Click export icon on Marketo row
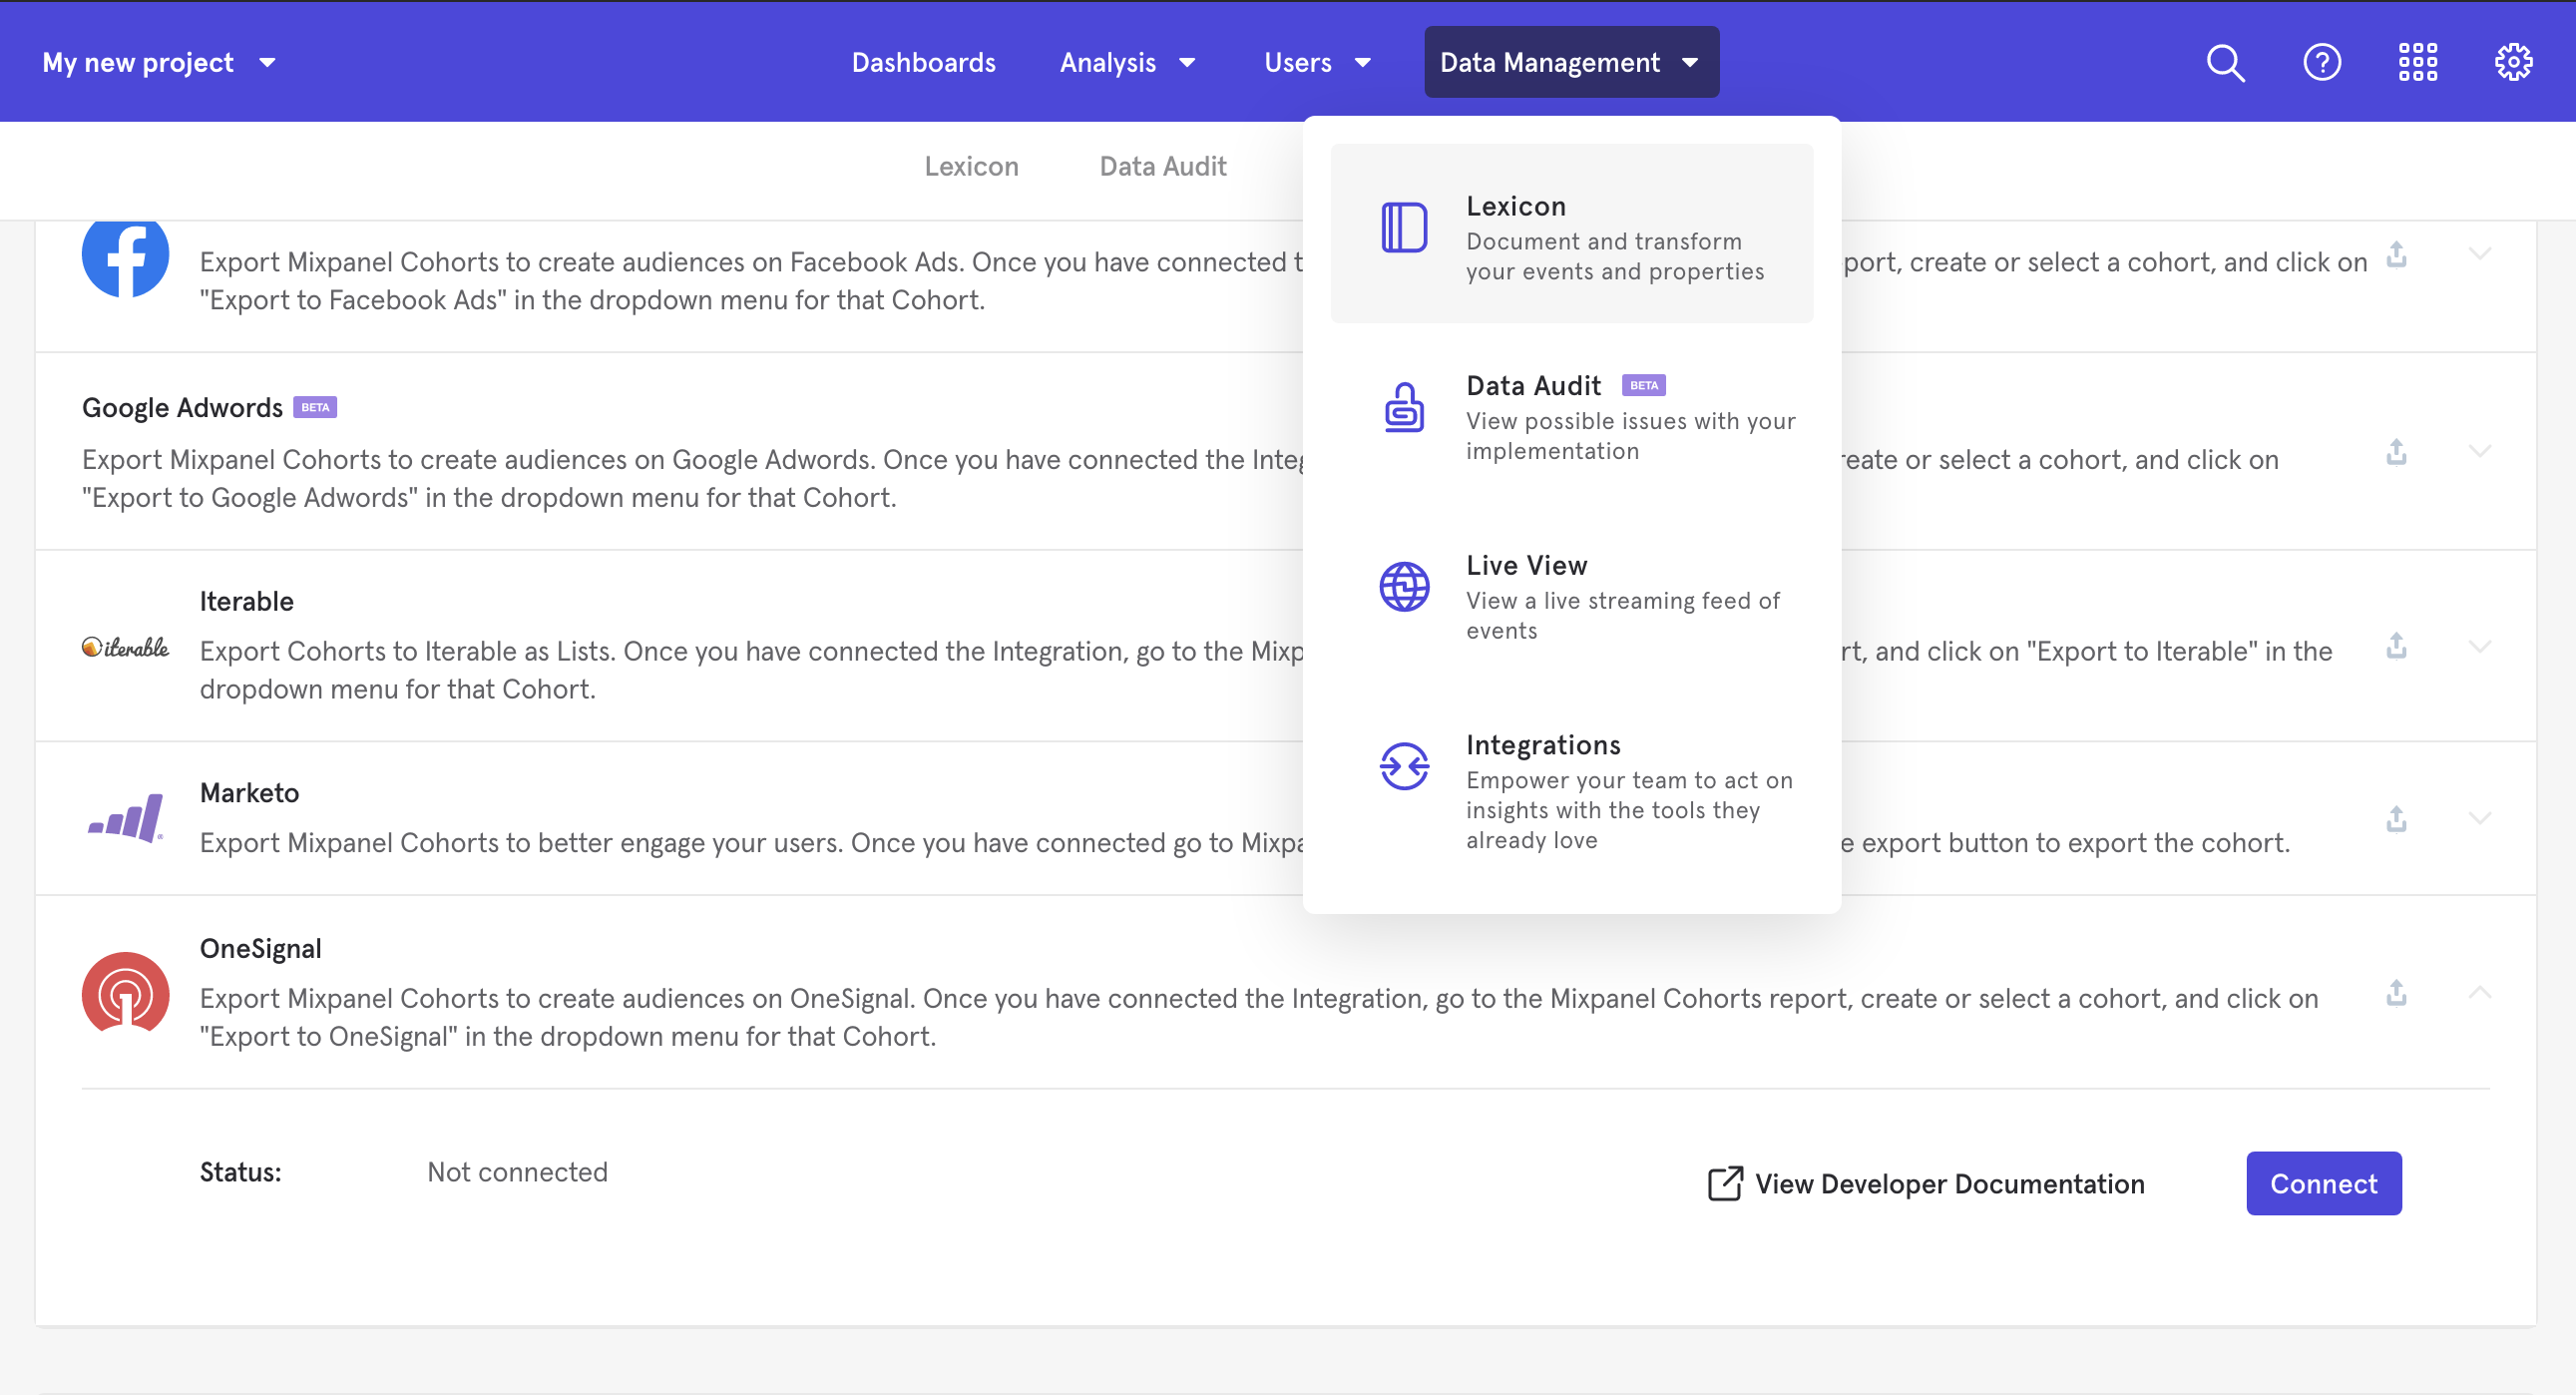 pyautogui.click(x=2396, y=818)
